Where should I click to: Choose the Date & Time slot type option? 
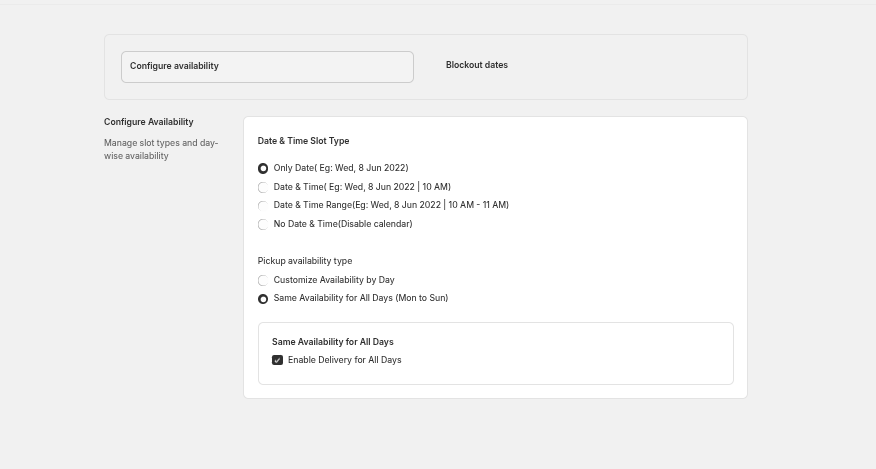pos(263,187)
